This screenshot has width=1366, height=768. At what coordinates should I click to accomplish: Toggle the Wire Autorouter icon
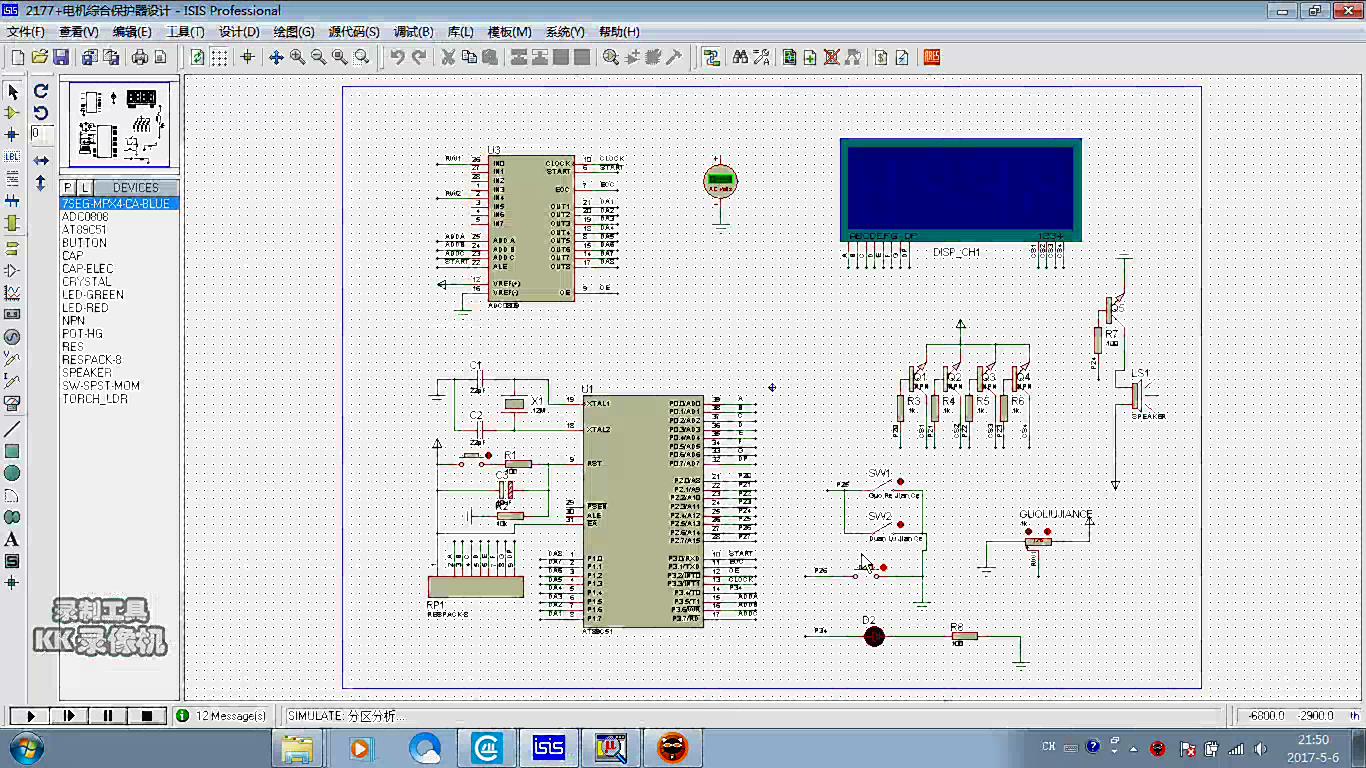pyautogui.click(x=711, y=57)
